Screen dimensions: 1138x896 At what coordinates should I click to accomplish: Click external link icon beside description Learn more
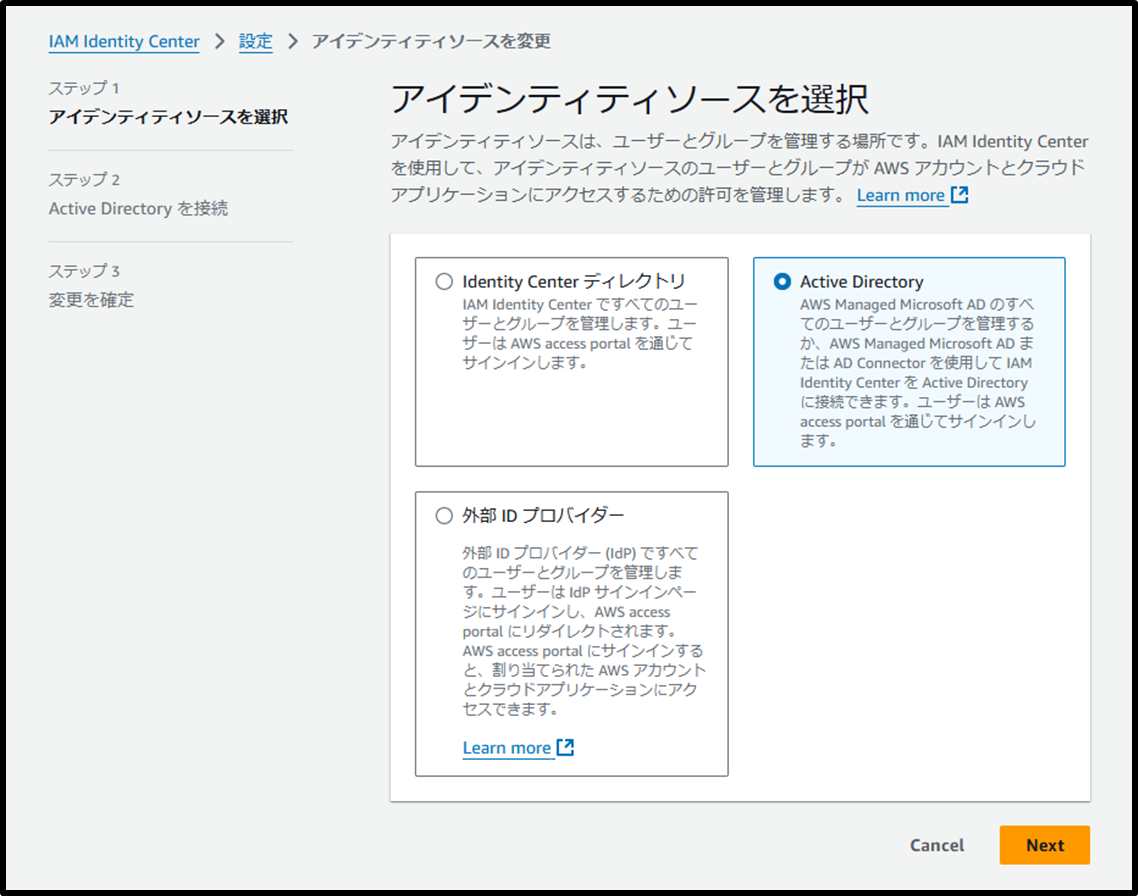(x=959, y=194)
